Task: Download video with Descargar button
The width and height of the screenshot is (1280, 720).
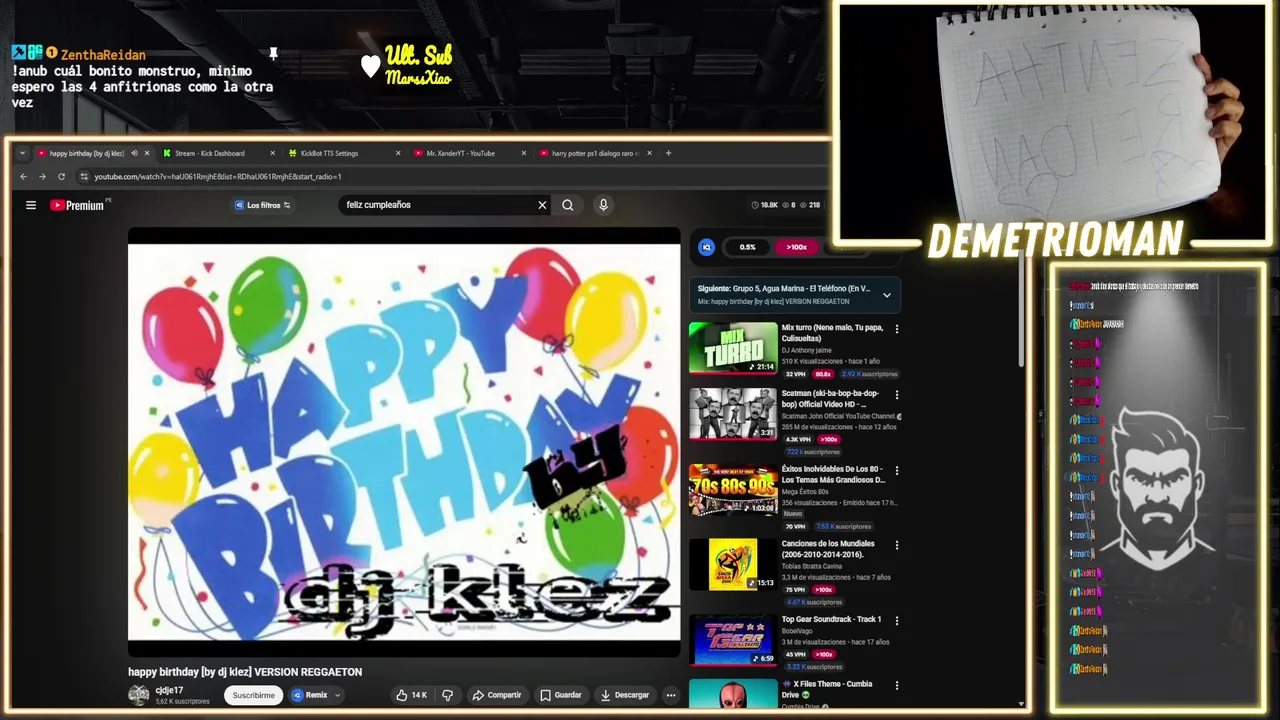Action: click(x=624, y=695)
